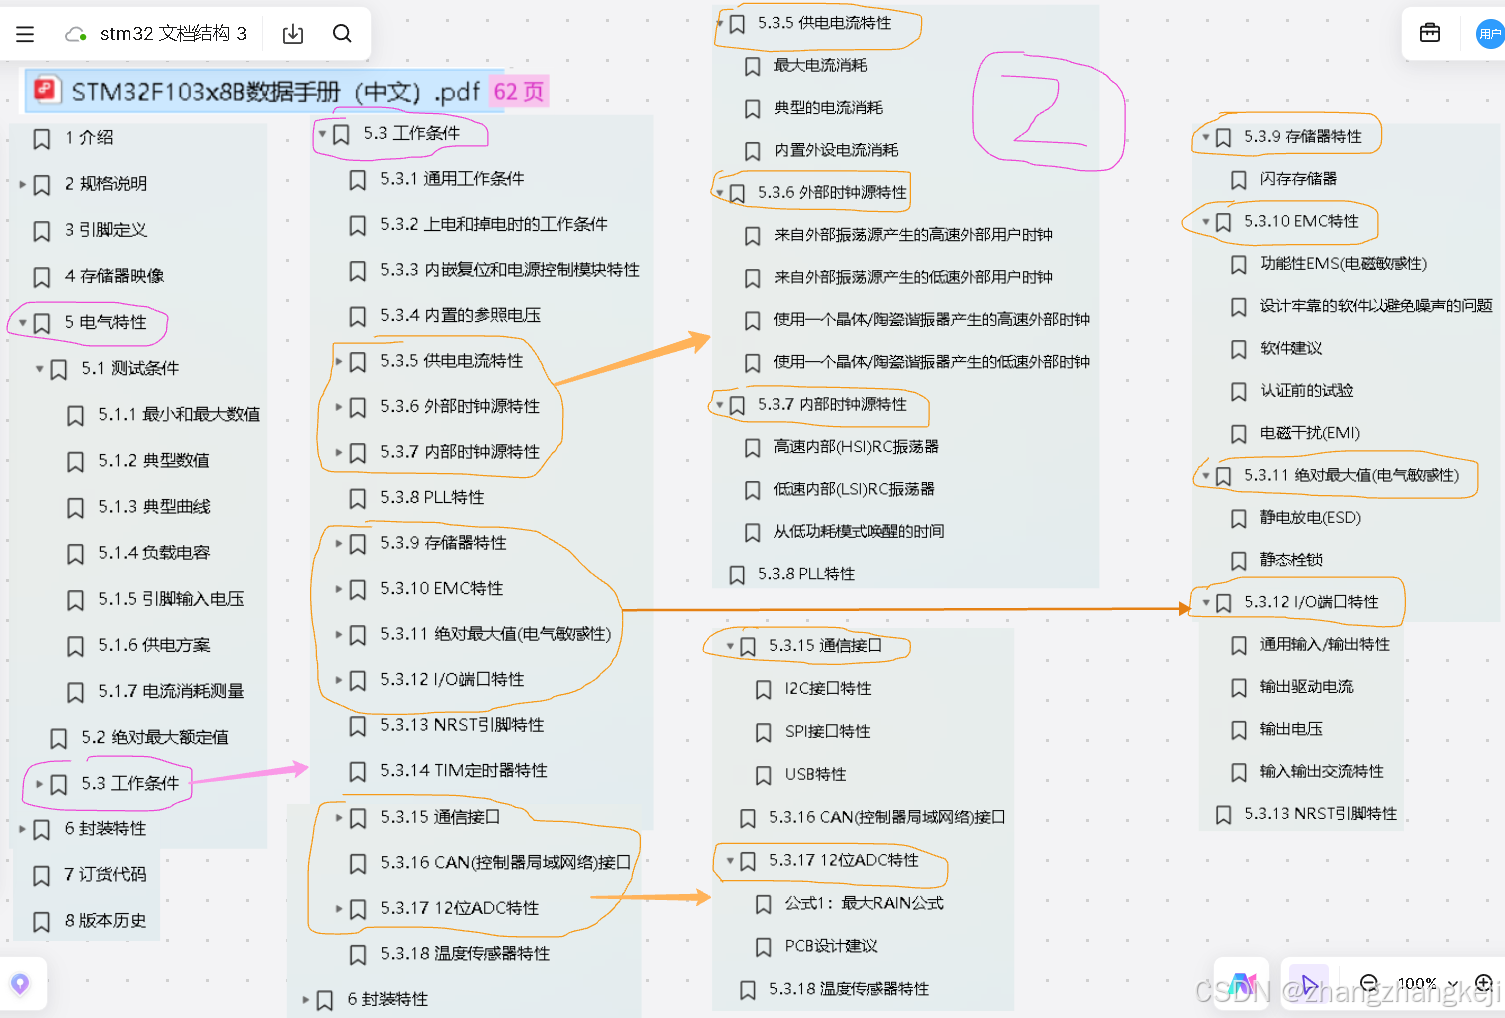Click the bookmark icon beside PCB设计建议
The width and height of the screenshot is (1505, 1018).
point(763,947)
